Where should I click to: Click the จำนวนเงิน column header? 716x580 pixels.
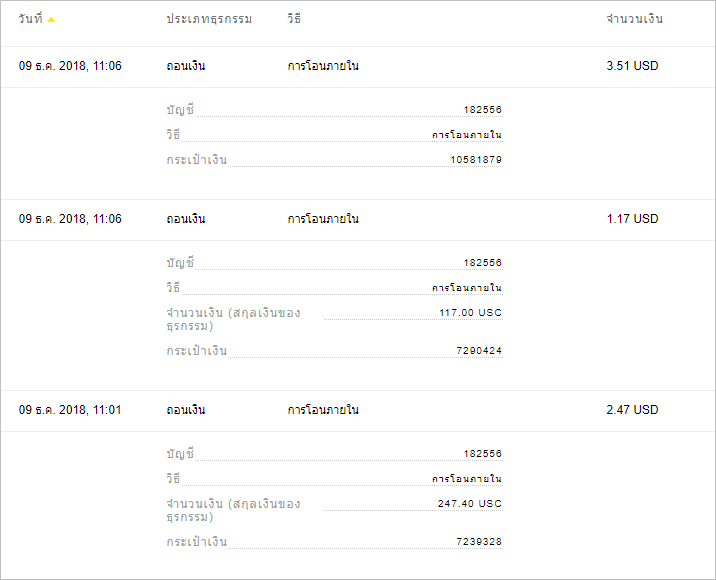tap(635, 19)
